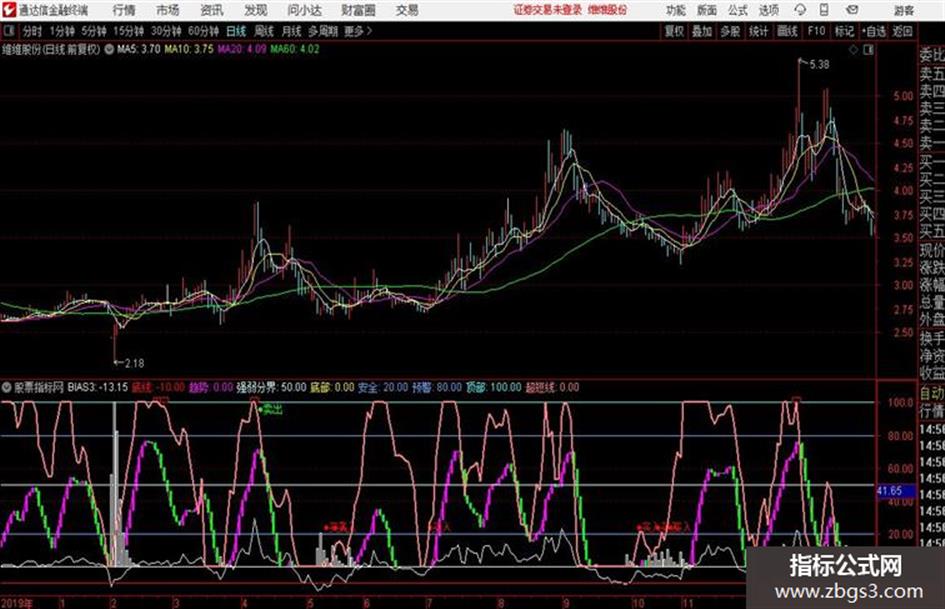
Task: Click the 叠加 overlay toolbar button
Action: pyautogui.click(x=702, y=31)
